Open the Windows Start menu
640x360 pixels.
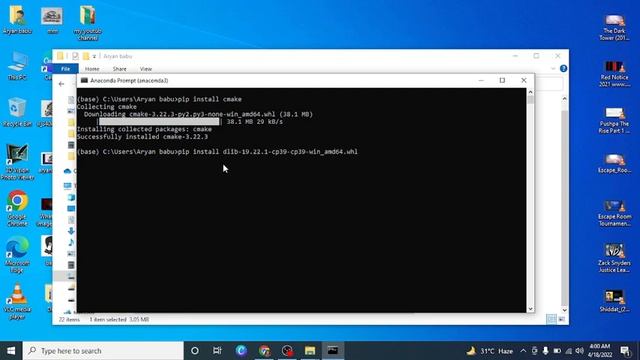11,351
